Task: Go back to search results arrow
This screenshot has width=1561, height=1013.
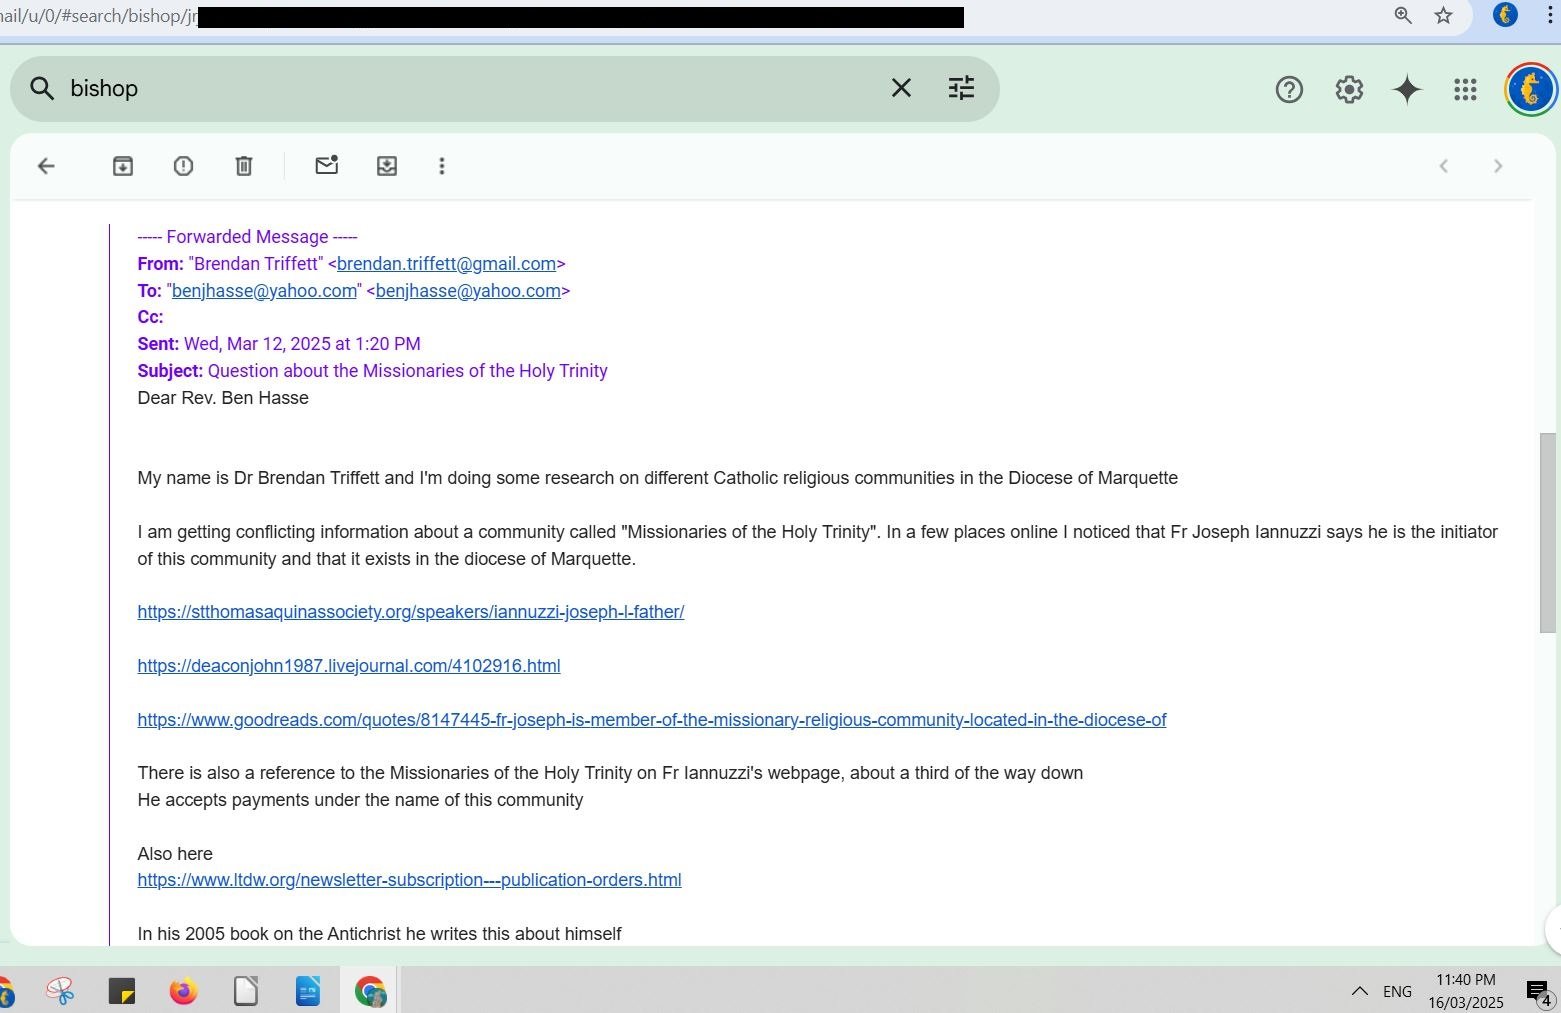Action: pyautogui.click(x=46, y=166)
